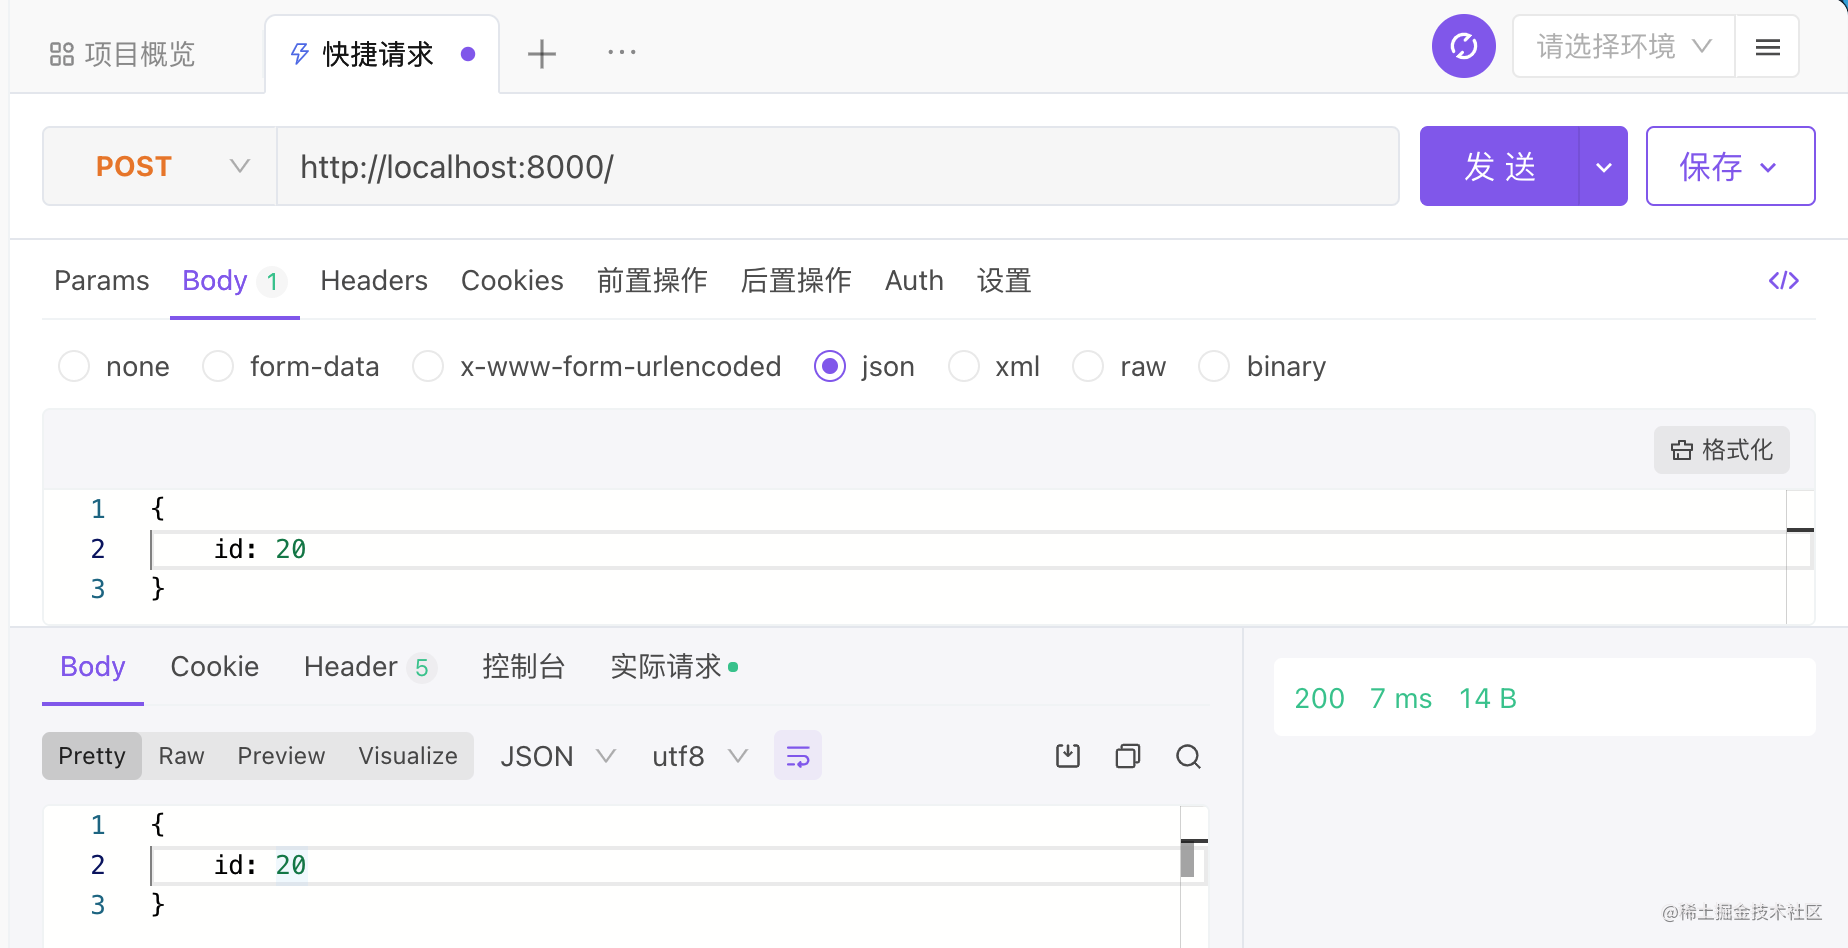Open the code view via </> icon
Screen dimensions: 1848x948
coord(1783,281)
